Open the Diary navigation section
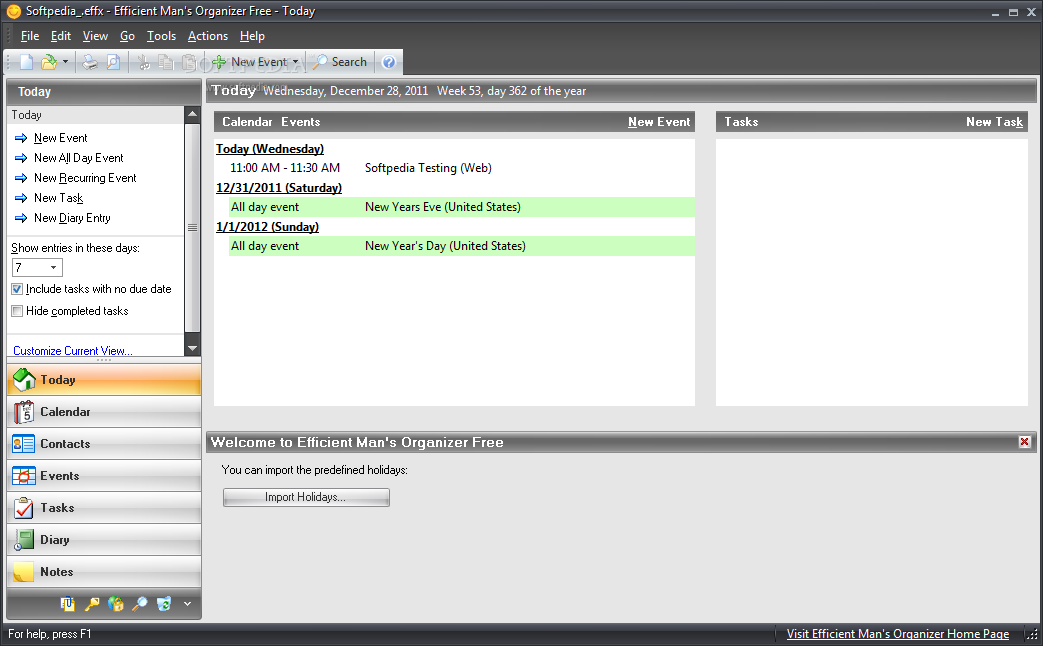 click(x=104, y=540)
